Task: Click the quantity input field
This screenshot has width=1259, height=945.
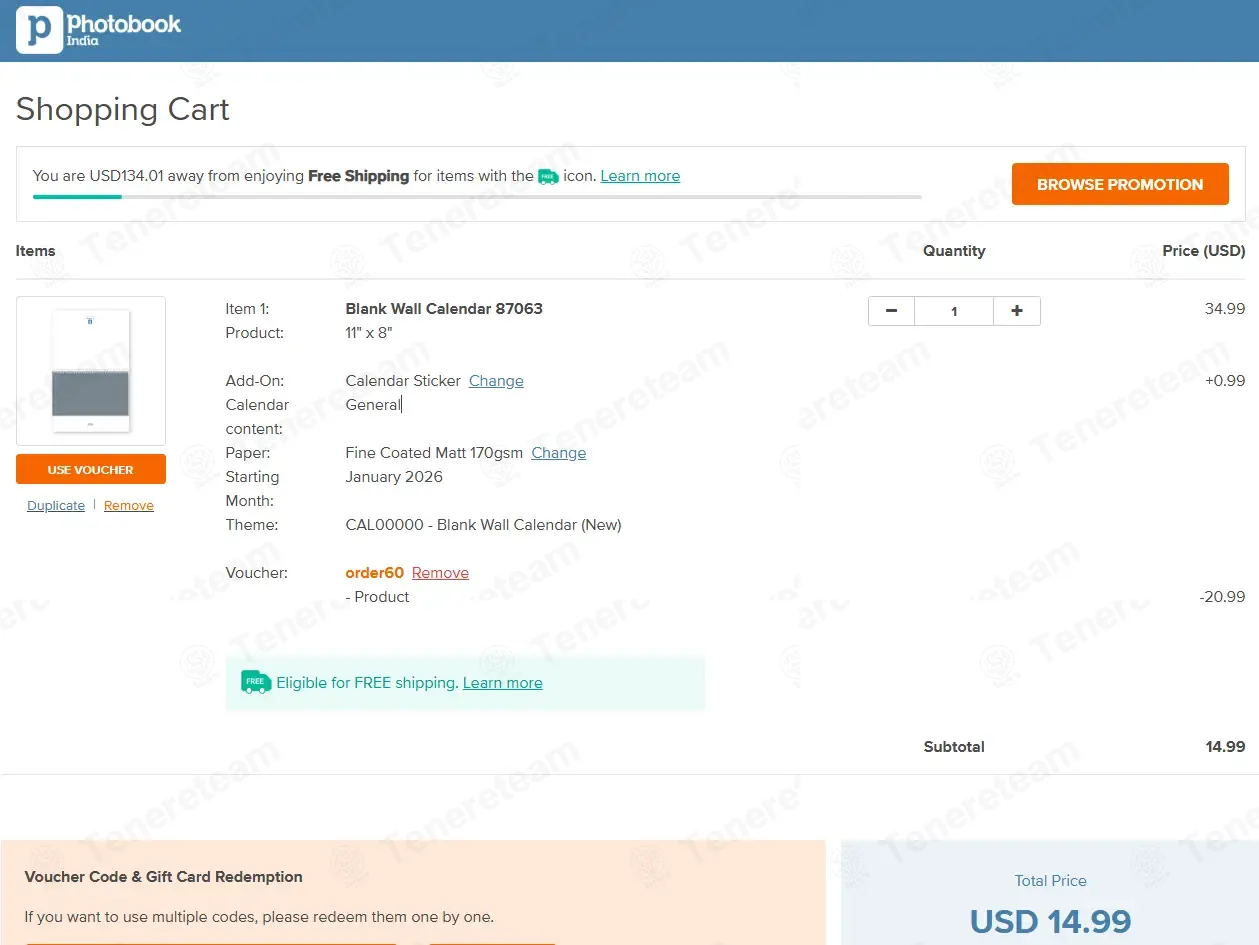Action: [x=954, y=311]
